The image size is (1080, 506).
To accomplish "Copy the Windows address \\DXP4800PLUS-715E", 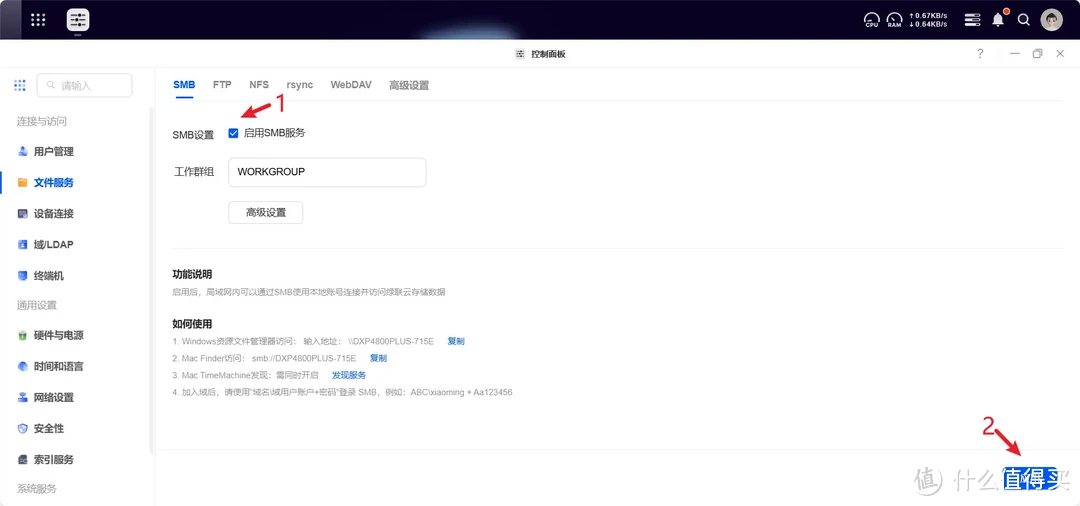I will point(456,341).
